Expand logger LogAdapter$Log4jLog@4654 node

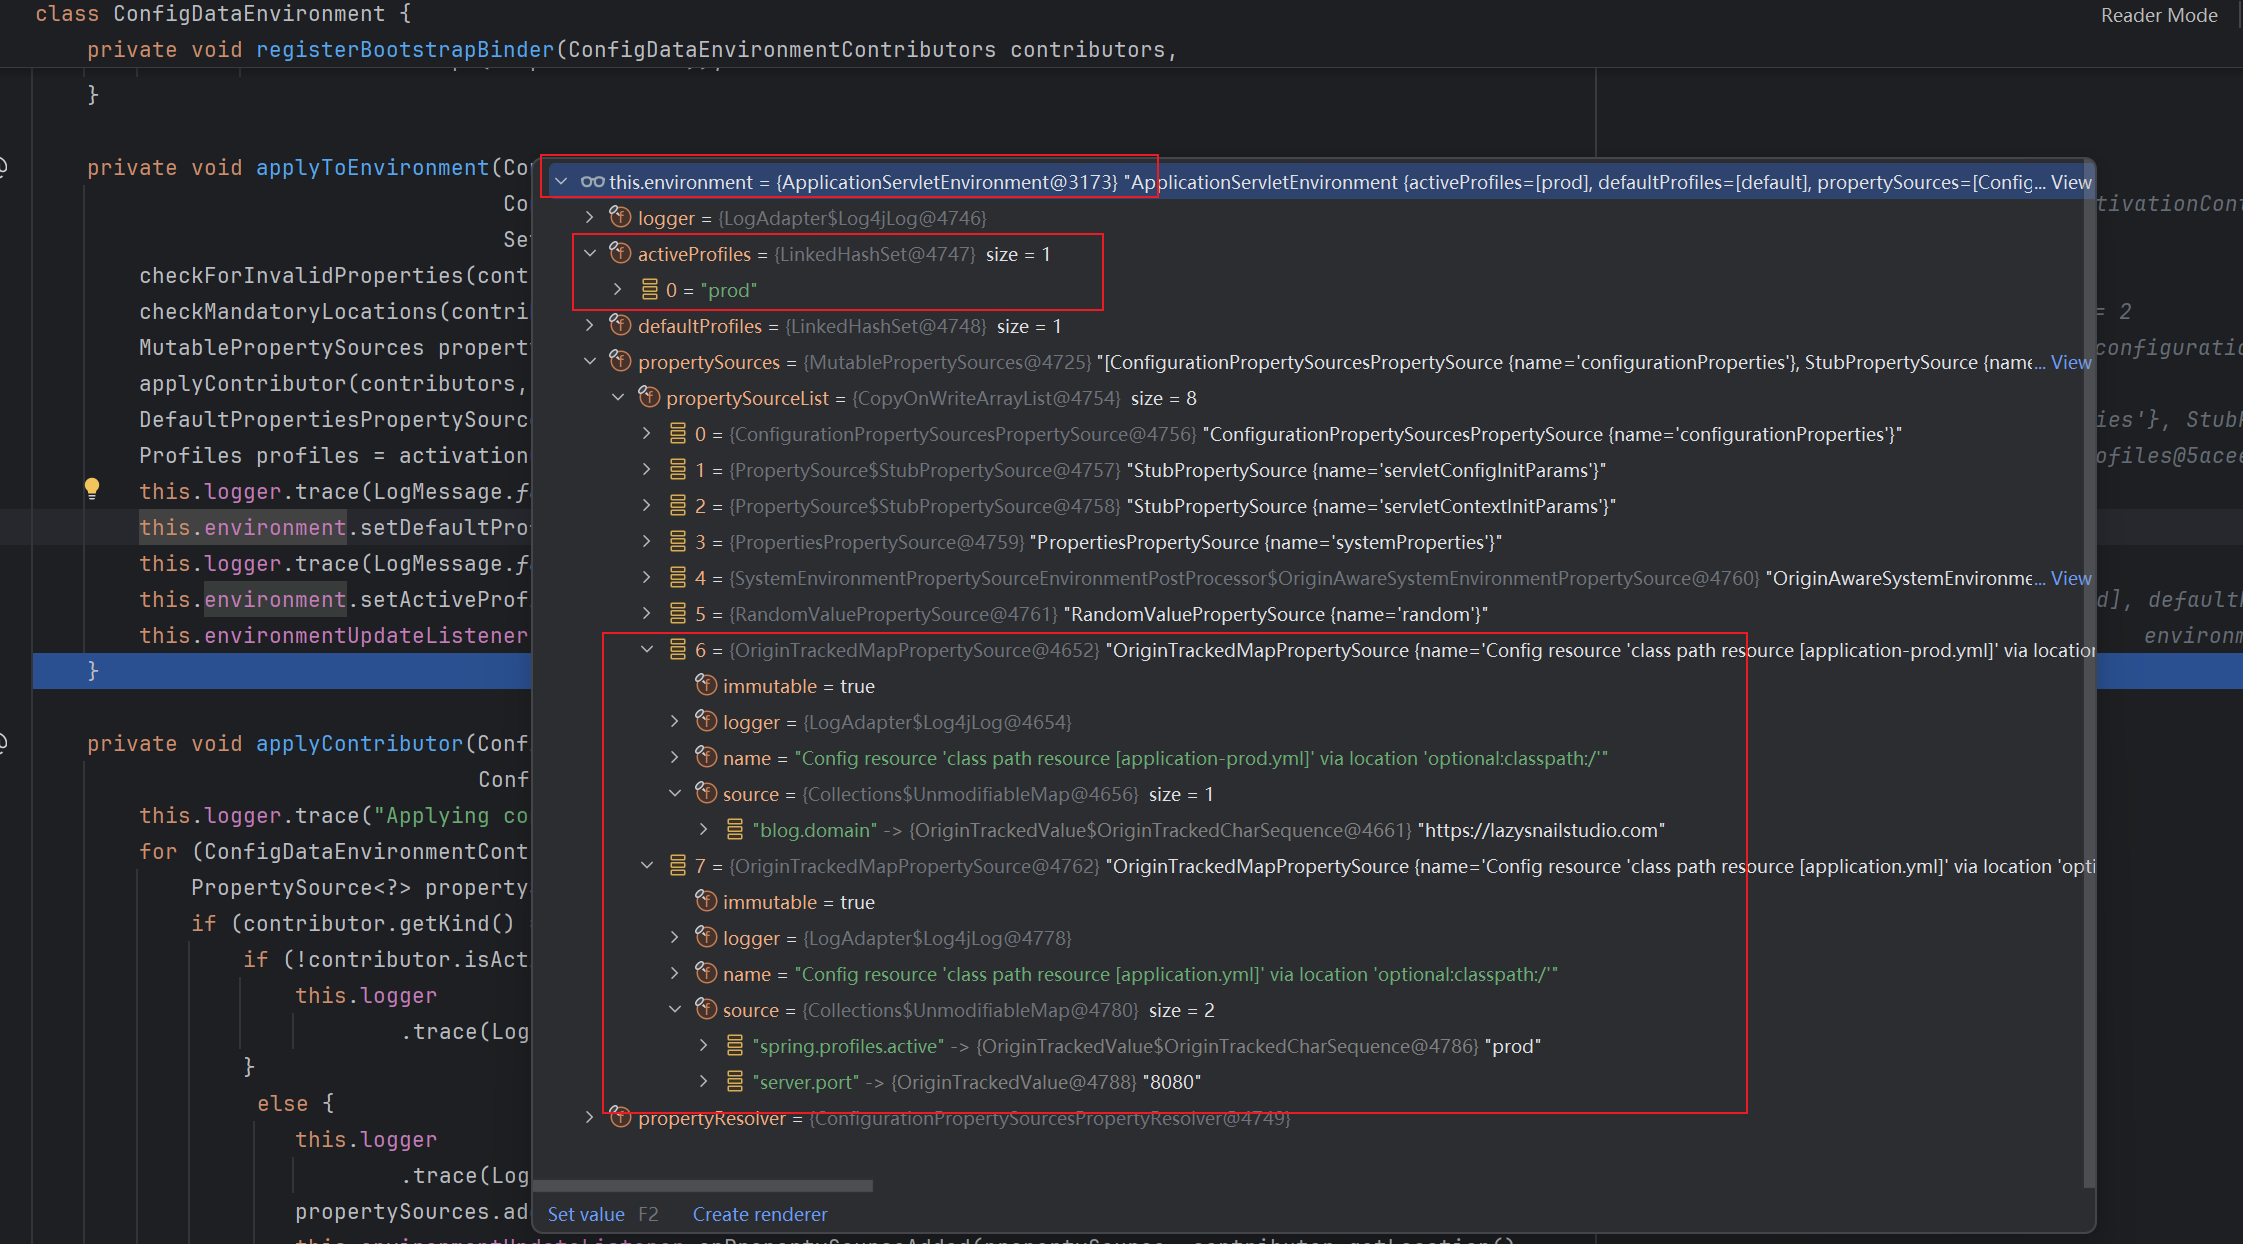(674, 722)
